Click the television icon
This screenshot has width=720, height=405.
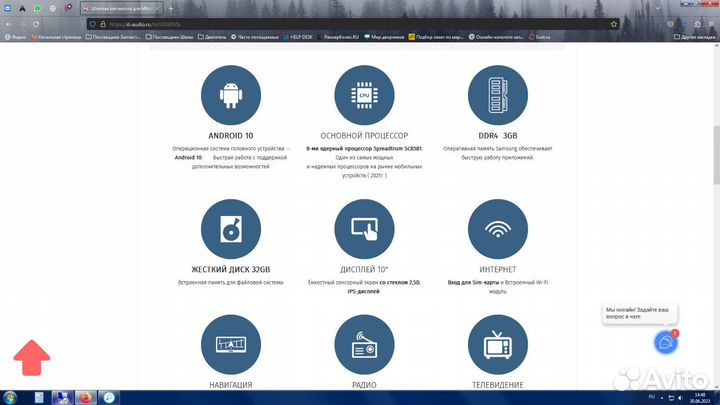point(497,345)
